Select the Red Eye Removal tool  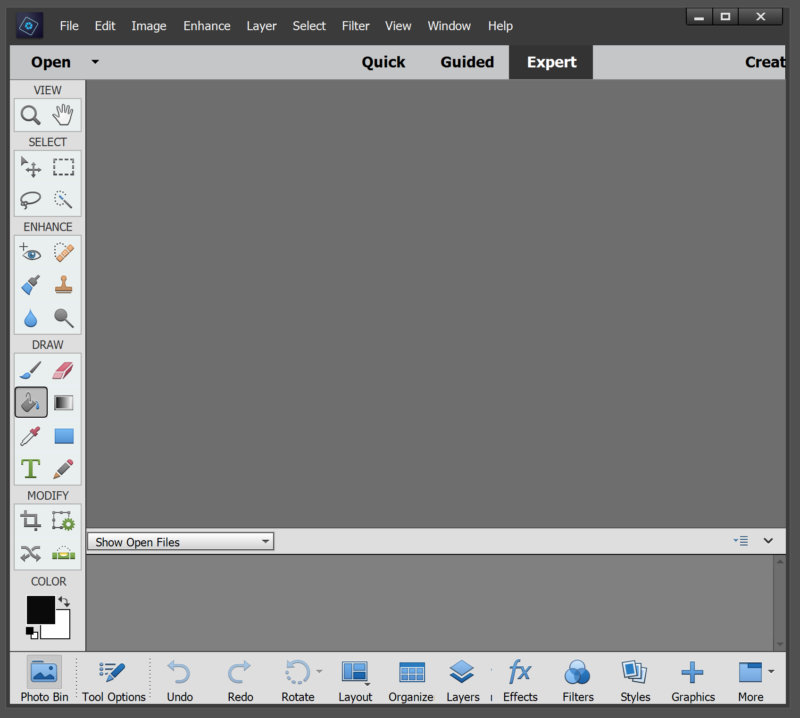(x=31, y=252)
